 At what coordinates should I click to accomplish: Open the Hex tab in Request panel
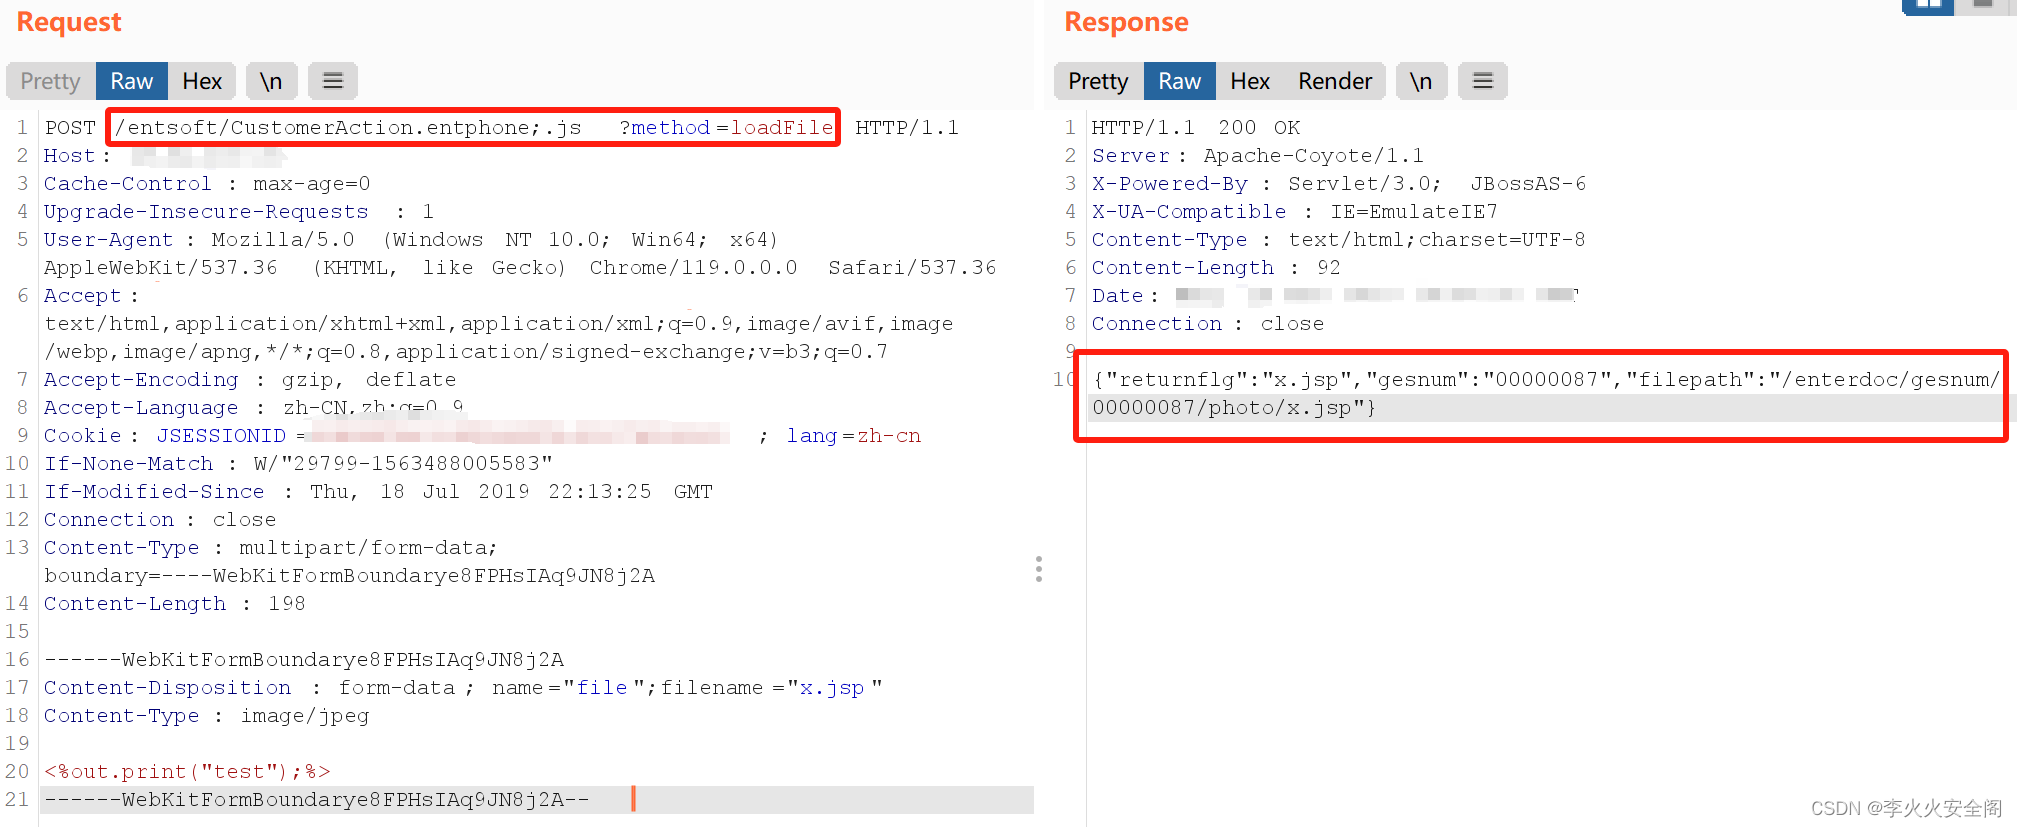coord(202,81)
